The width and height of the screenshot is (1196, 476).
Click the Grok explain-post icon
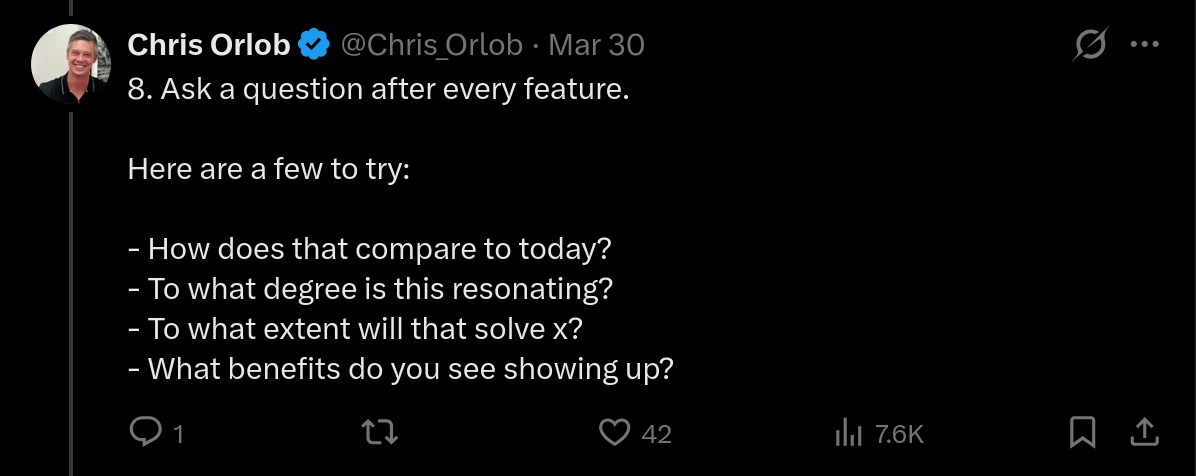point(1088,45)
